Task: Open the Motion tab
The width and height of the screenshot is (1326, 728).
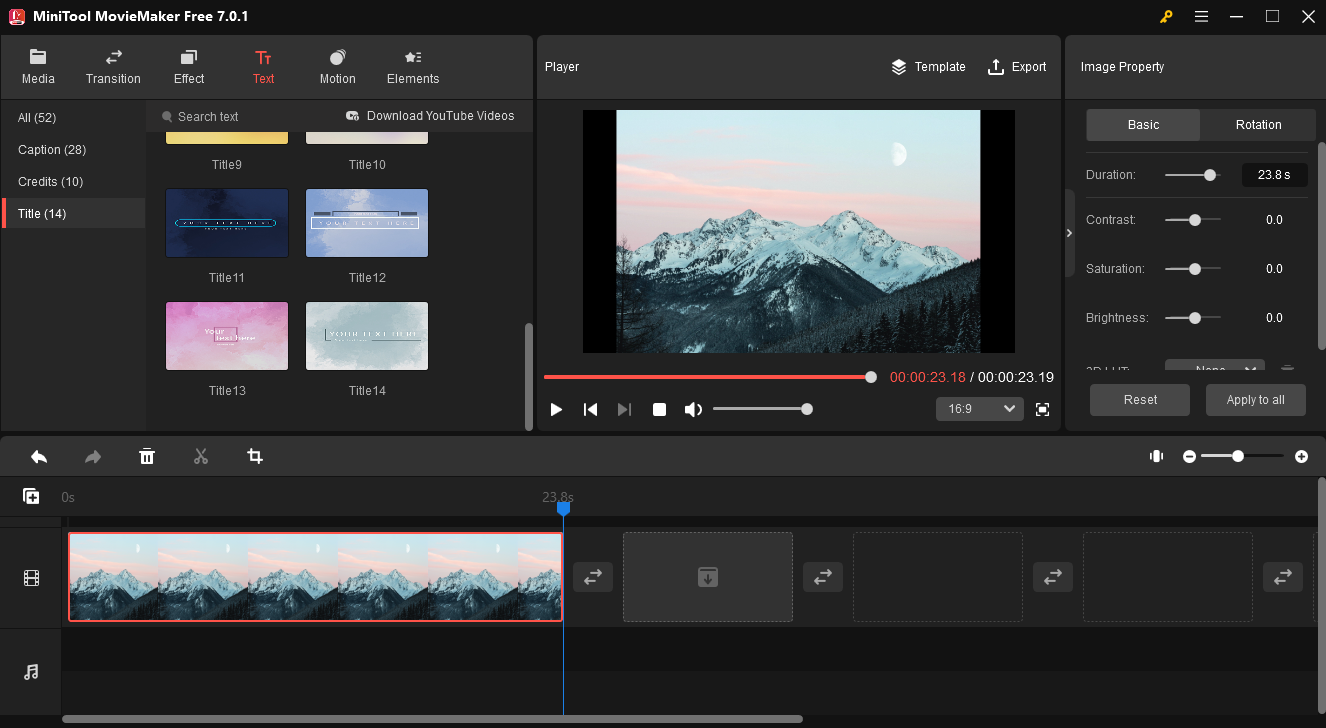Action: tap(337, 66)
